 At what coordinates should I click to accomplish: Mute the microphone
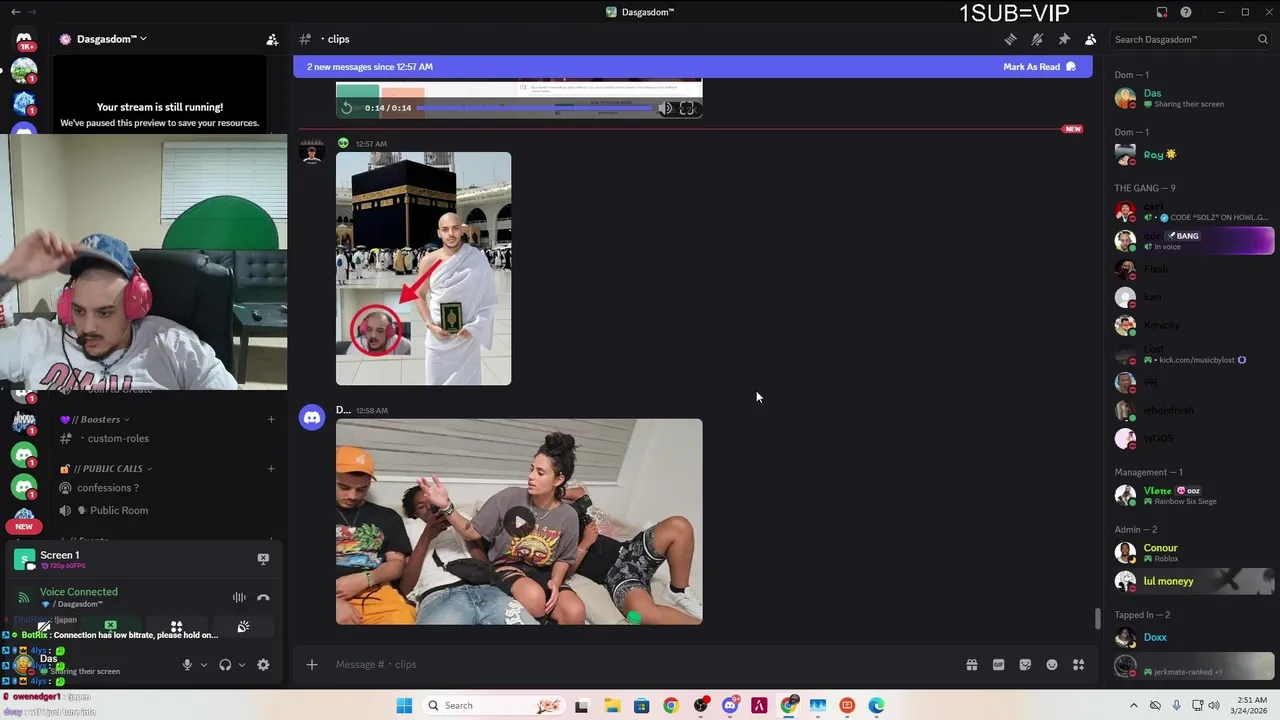[187, 665]
